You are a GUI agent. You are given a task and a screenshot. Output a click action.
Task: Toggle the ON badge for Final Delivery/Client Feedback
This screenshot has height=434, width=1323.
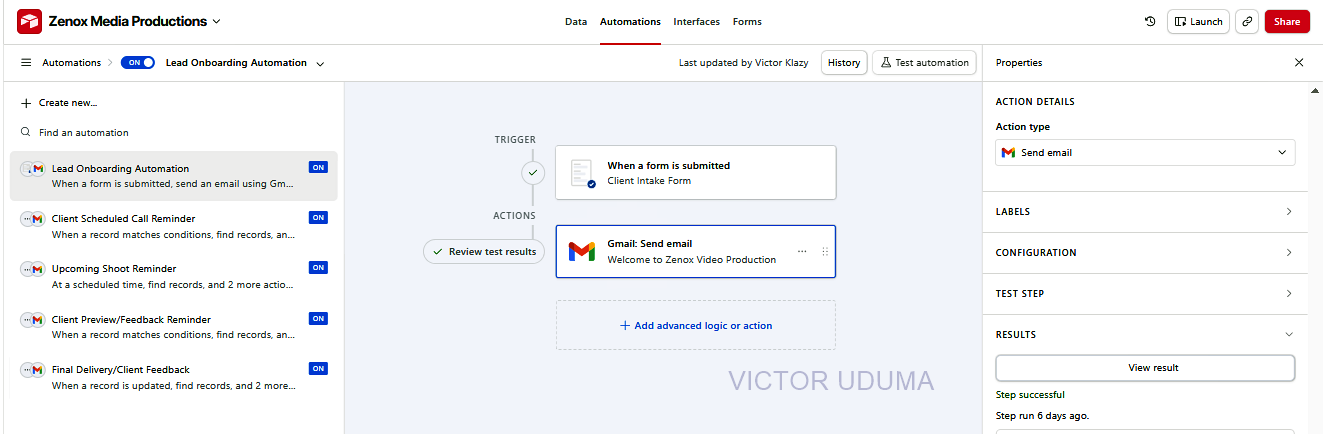coord(318,369)
